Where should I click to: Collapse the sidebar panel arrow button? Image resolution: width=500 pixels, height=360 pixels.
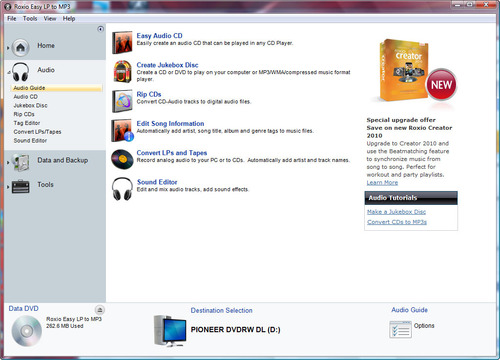click(x=100, y=29)
